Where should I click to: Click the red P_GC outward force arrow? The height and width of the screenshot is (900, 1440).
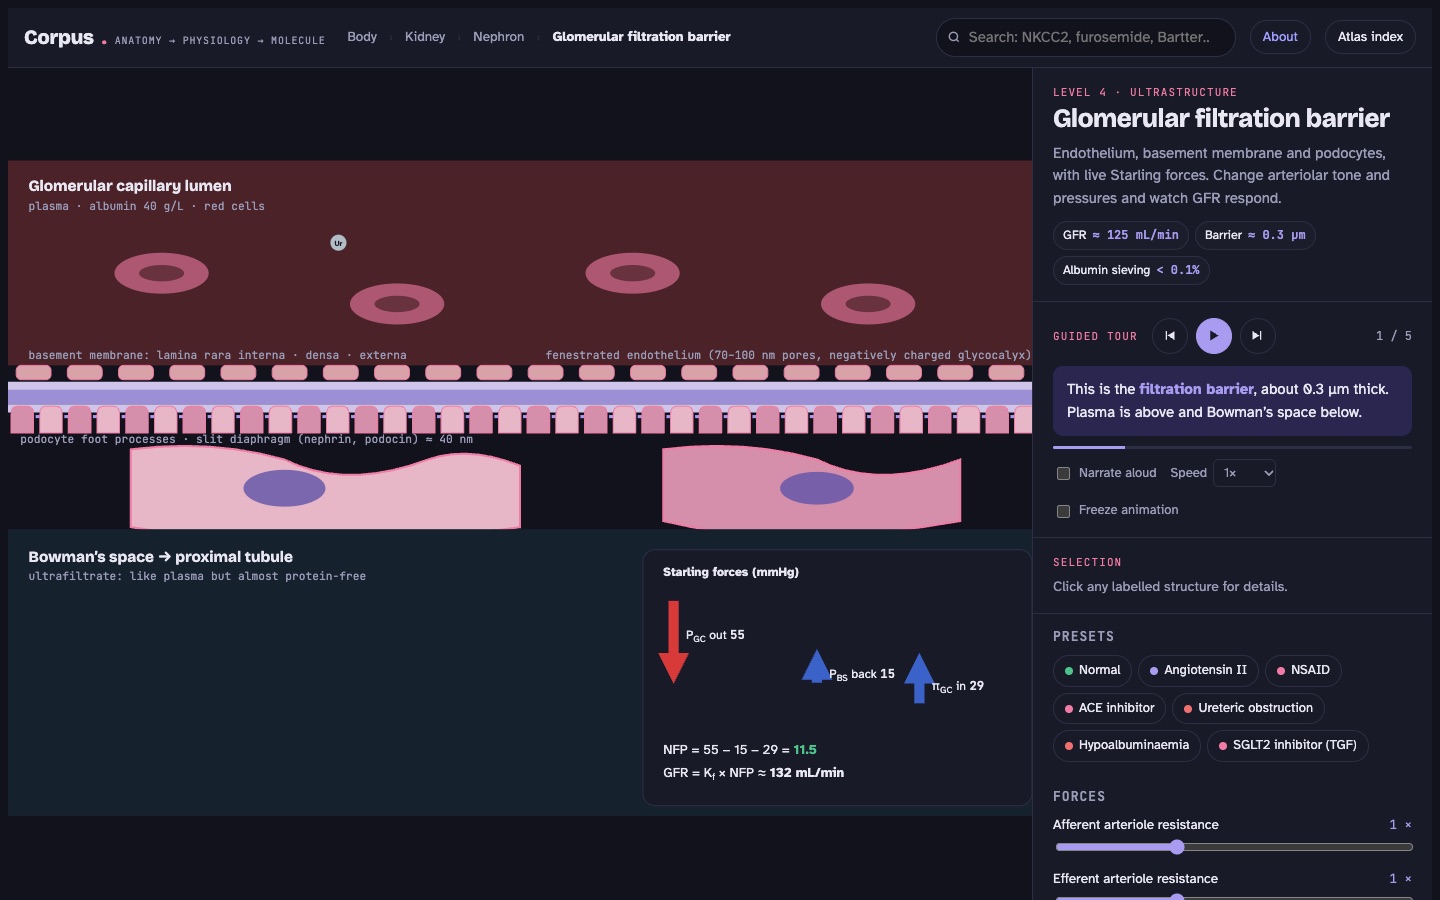click(674, 642)
